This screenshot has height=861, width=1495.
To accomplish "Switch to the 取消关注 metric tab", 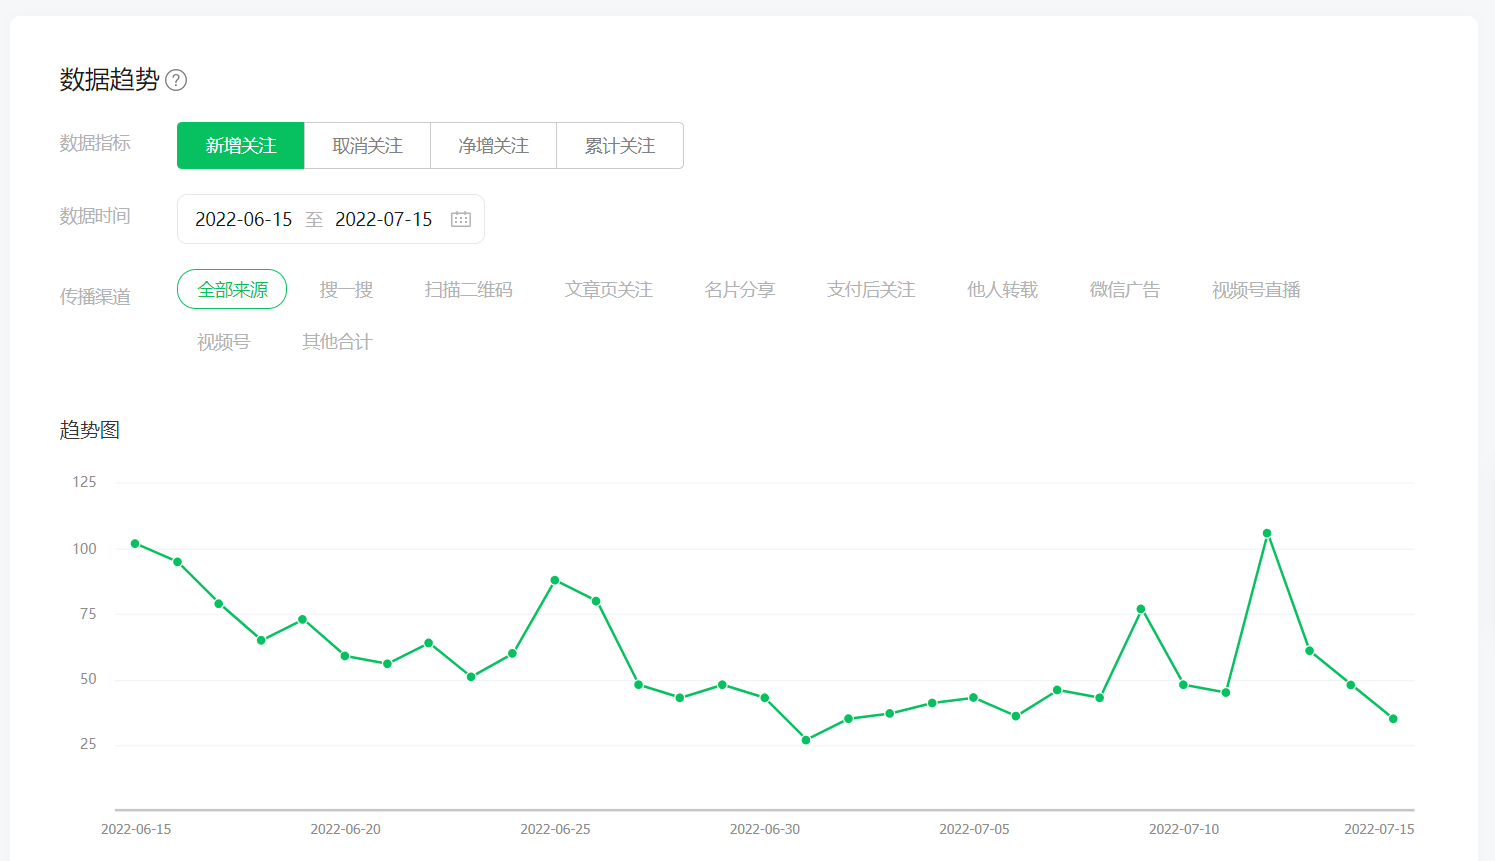I will (x=367, y=146).
